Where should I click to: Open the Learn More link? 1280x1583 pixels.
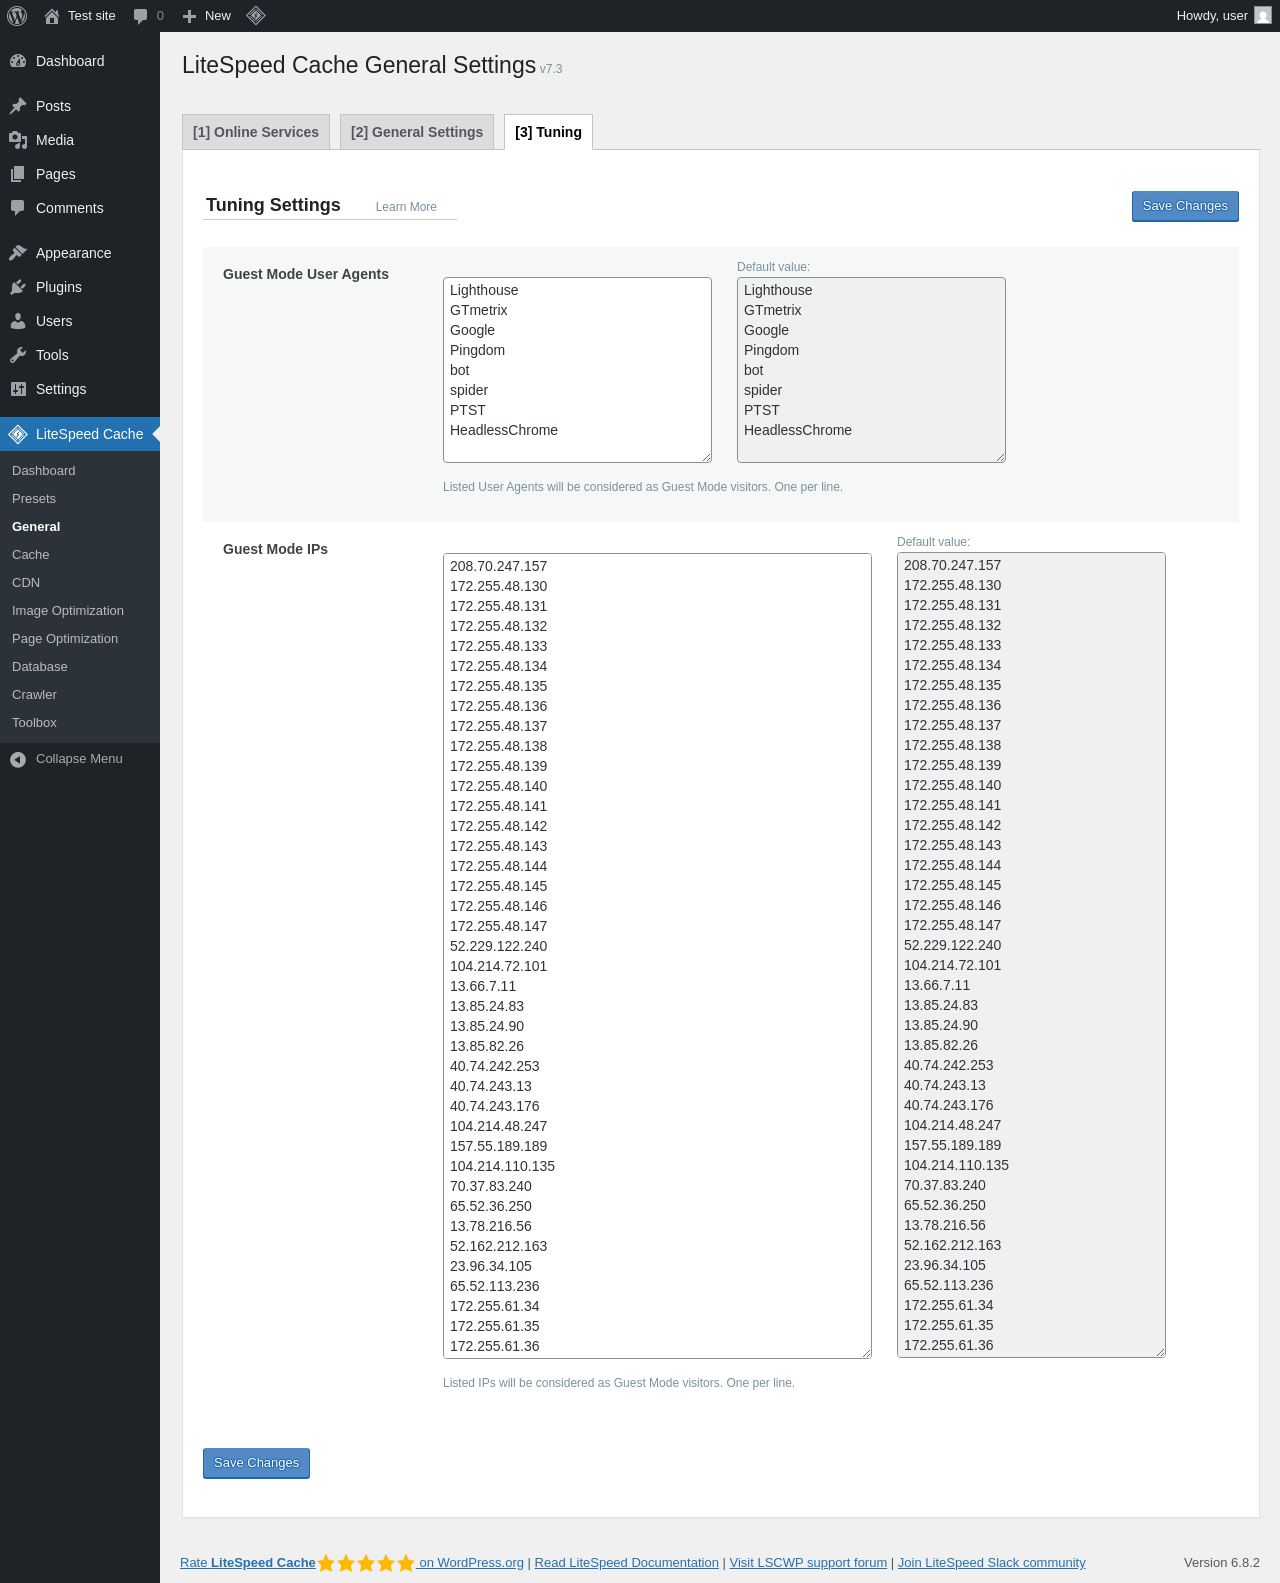pos(406,207)
